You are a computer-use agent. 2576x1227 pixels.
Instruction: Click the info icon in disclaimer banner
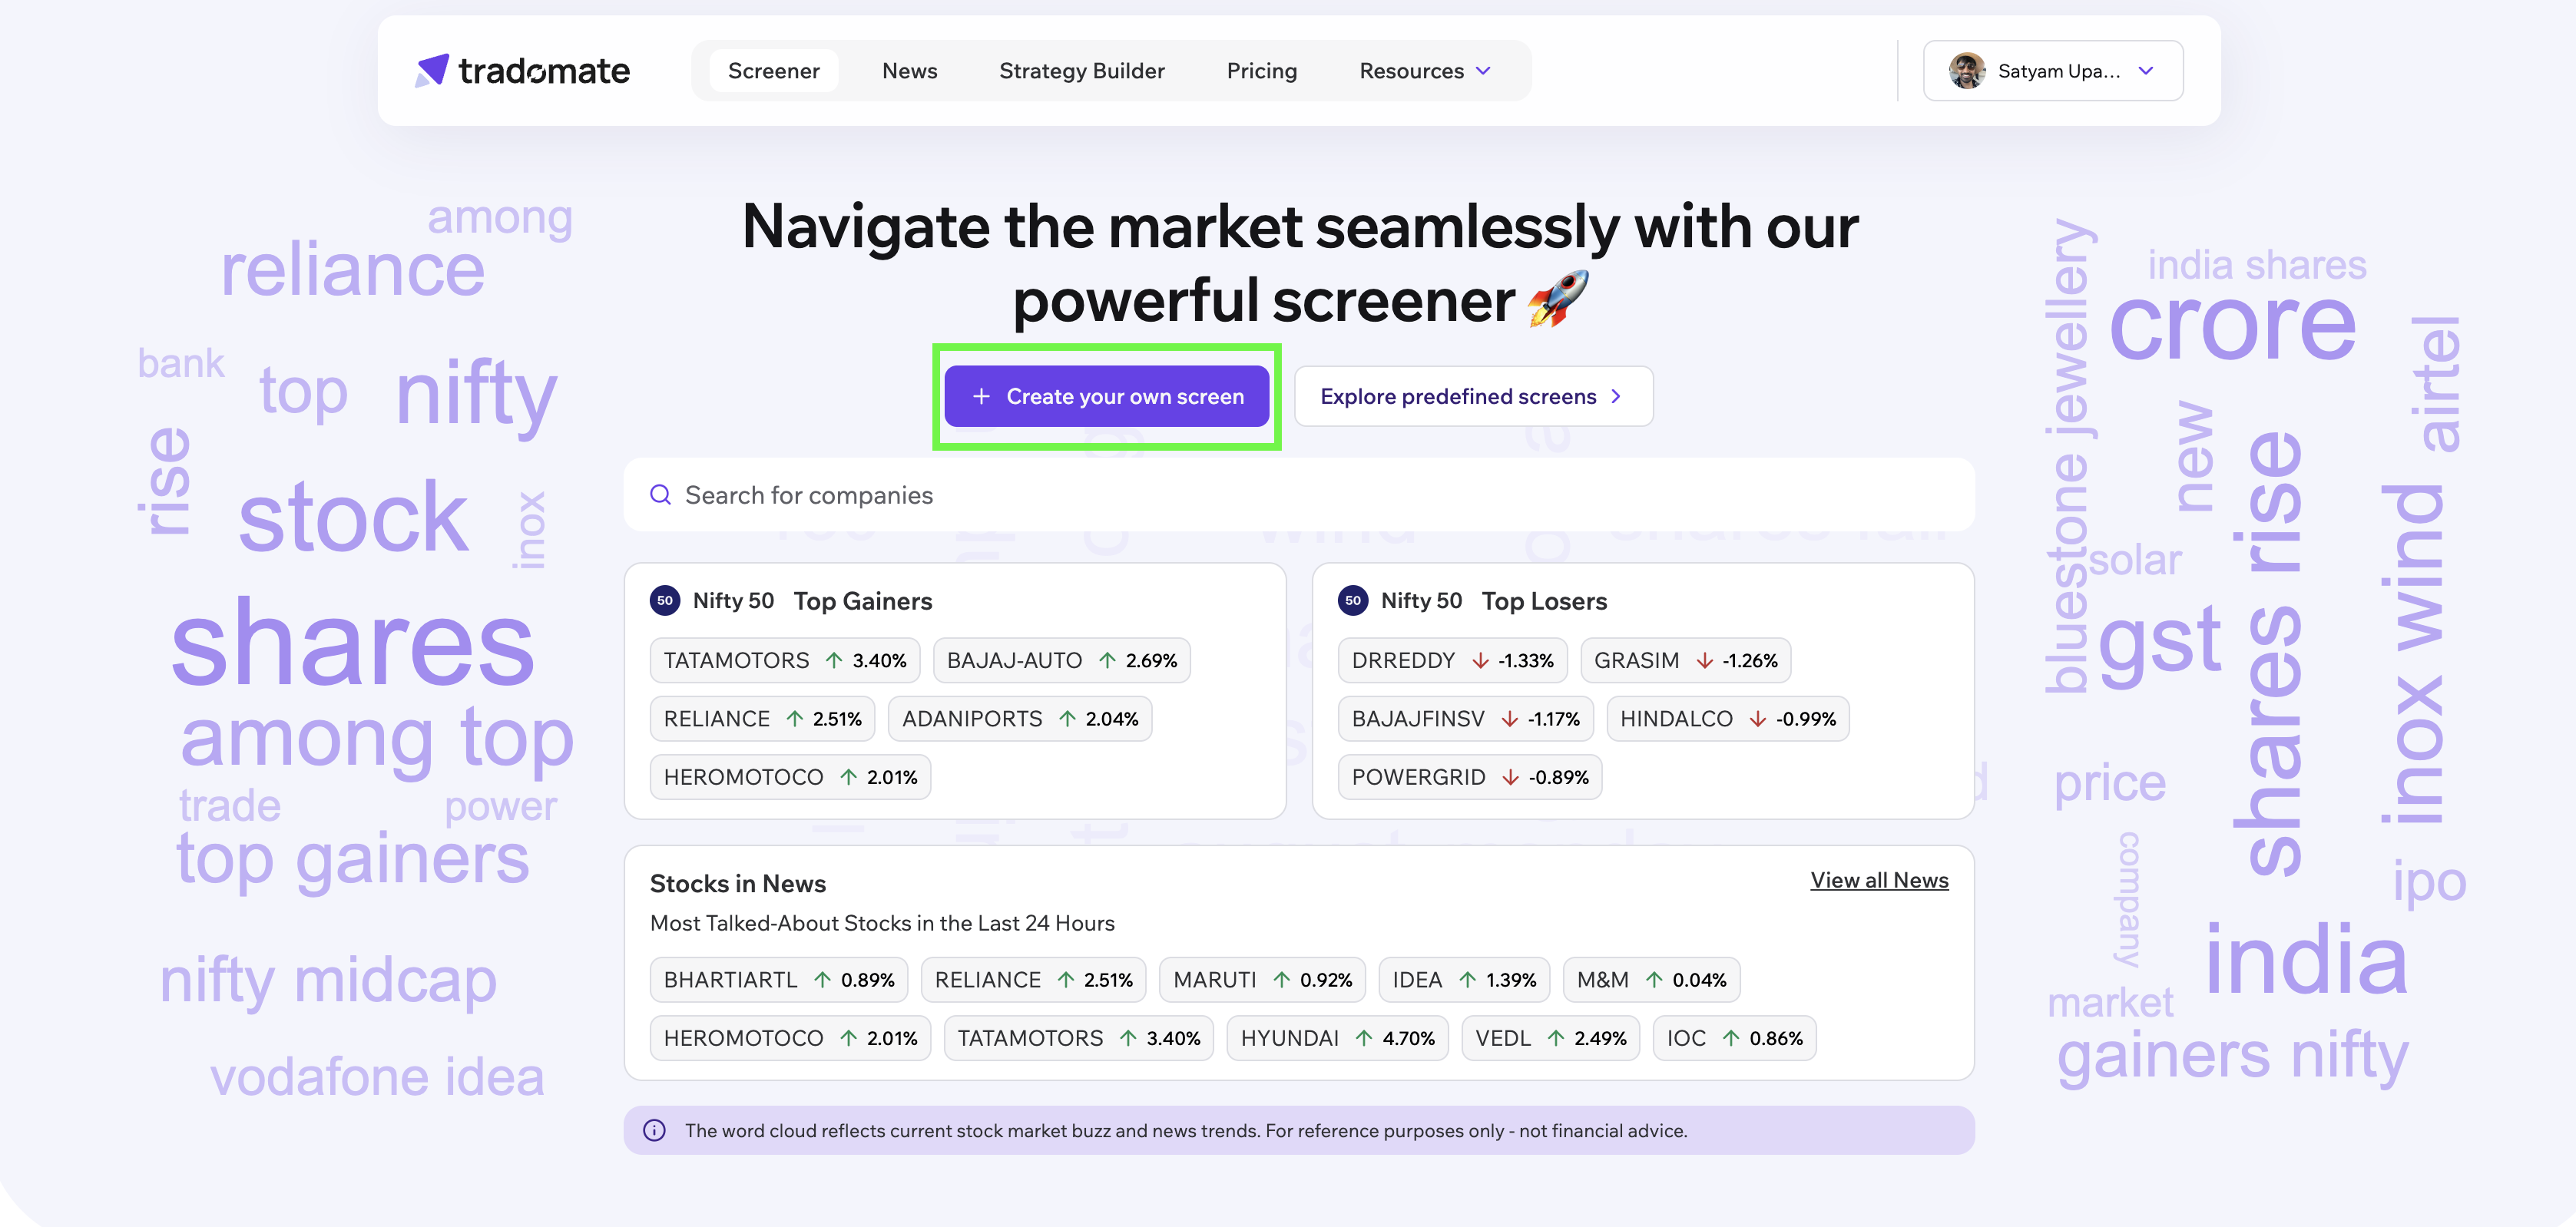[654, 1130]
